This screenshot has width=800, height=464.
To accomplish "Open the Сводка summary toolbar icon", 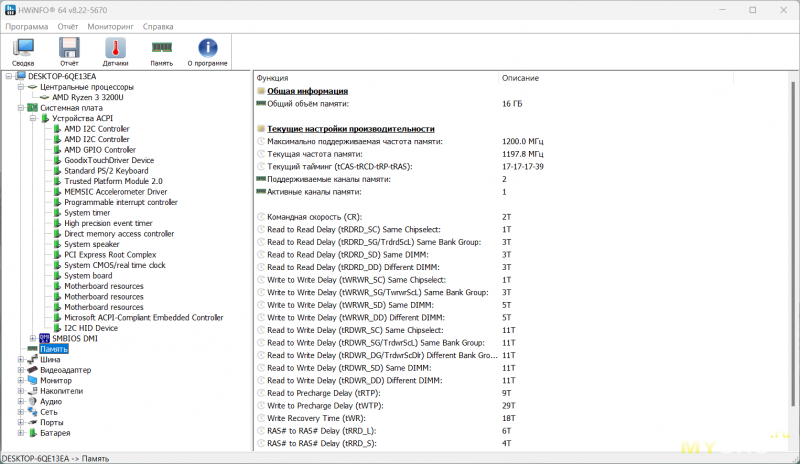I will coord(23,52).
